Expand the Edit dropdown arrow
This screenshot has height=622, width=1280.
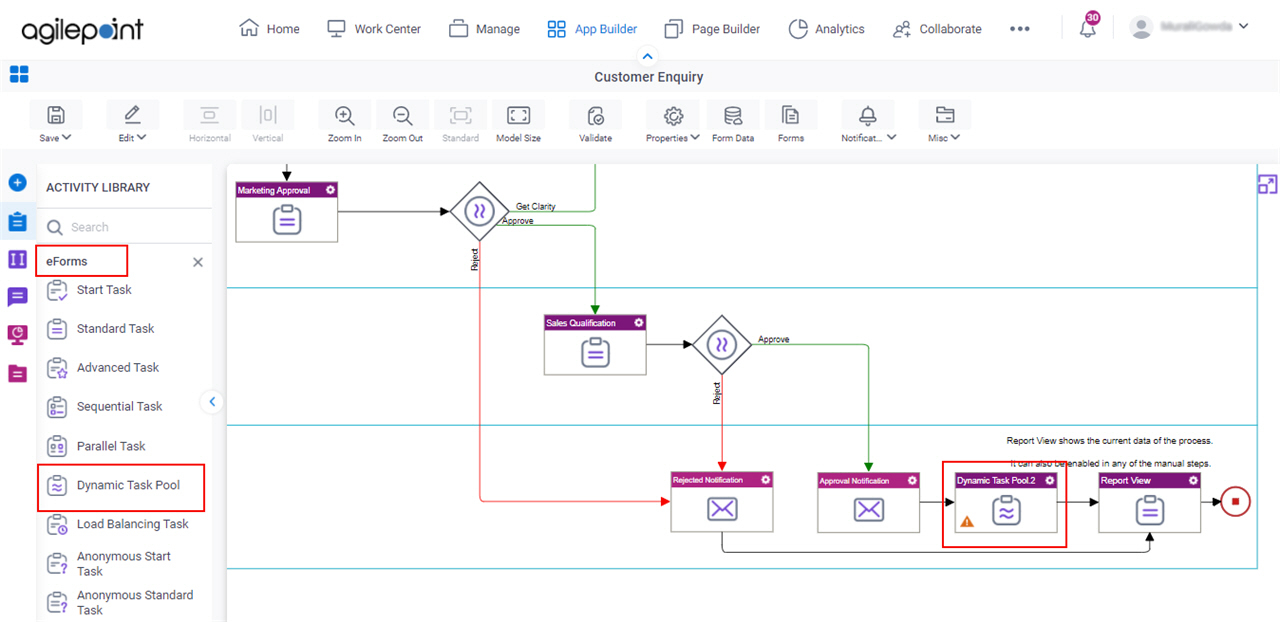click(142, 138)
